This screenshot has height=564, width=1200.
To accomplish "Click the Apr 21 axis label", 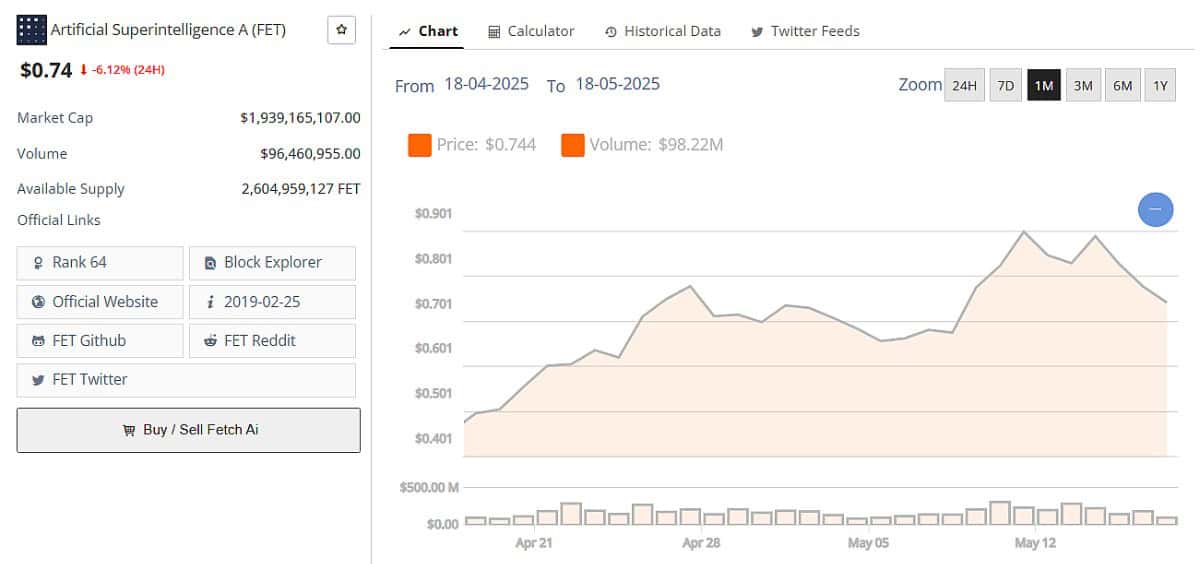I will (x=534, y=543).
